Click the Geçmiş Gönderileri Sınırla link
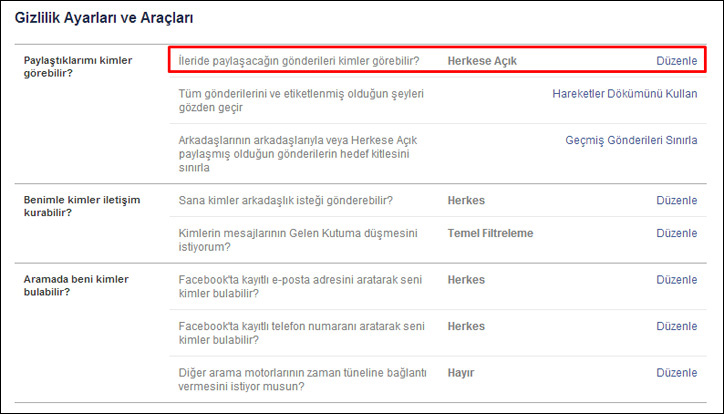Image resolution: width=724 pixels, height=414 pixels. (x=631, y=140)
